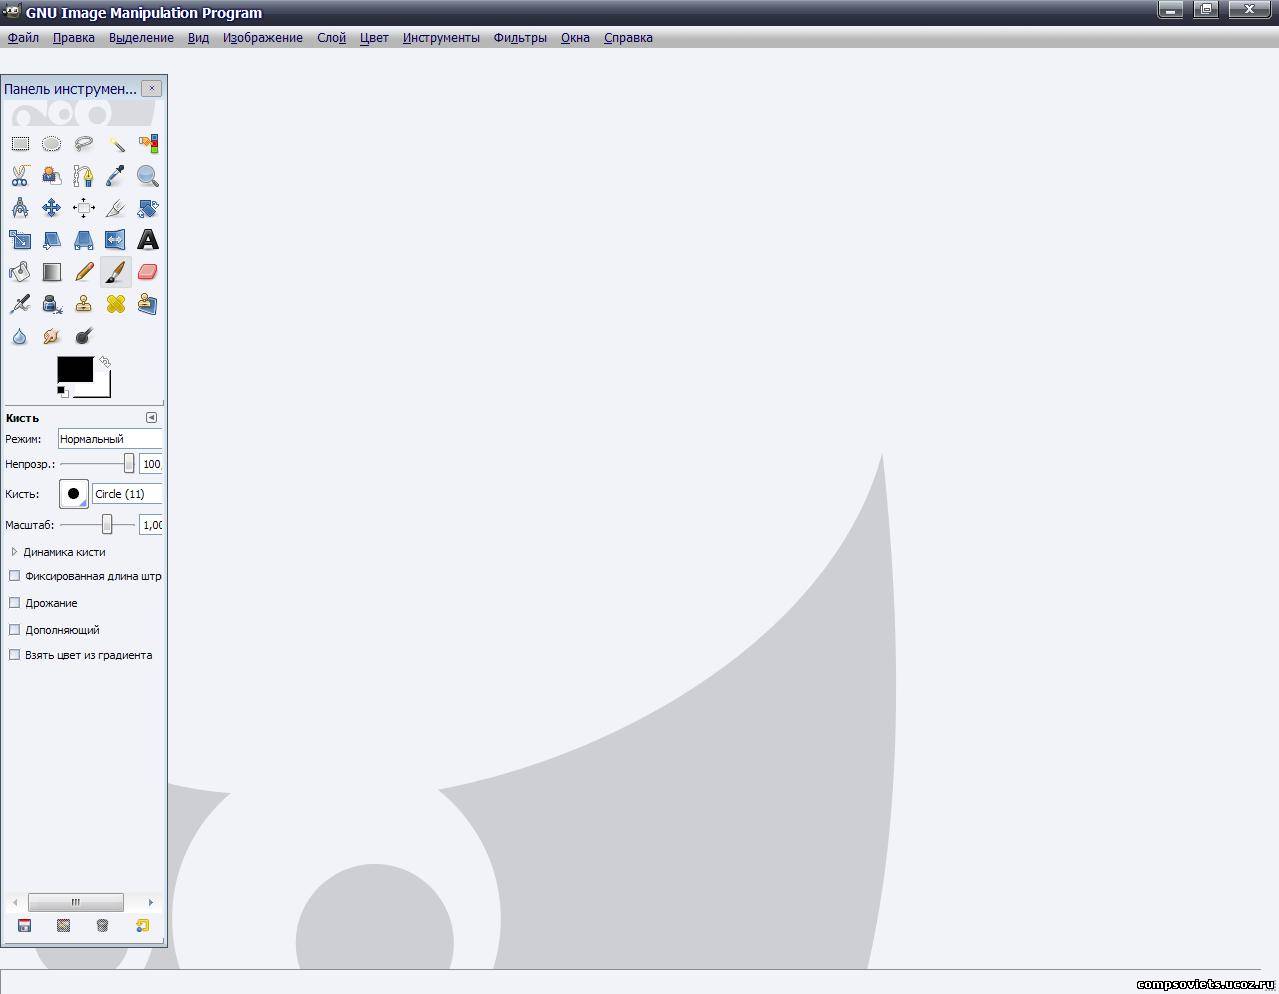Select the Fuzzy Select magic wand tool
This screenshot has height=994, width=1279.
click(116, 144)
